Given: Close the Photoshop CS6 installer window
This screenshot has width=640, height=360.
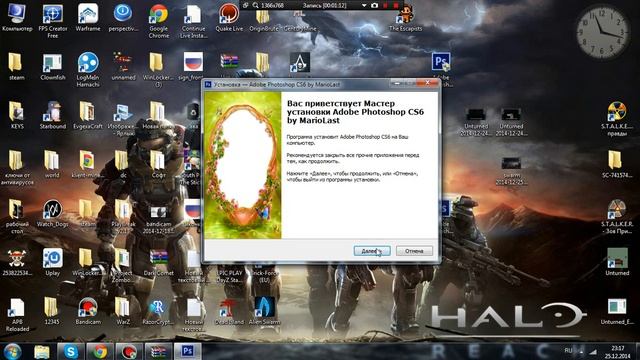Looking at the screenshot, I should tap(427, 83).
